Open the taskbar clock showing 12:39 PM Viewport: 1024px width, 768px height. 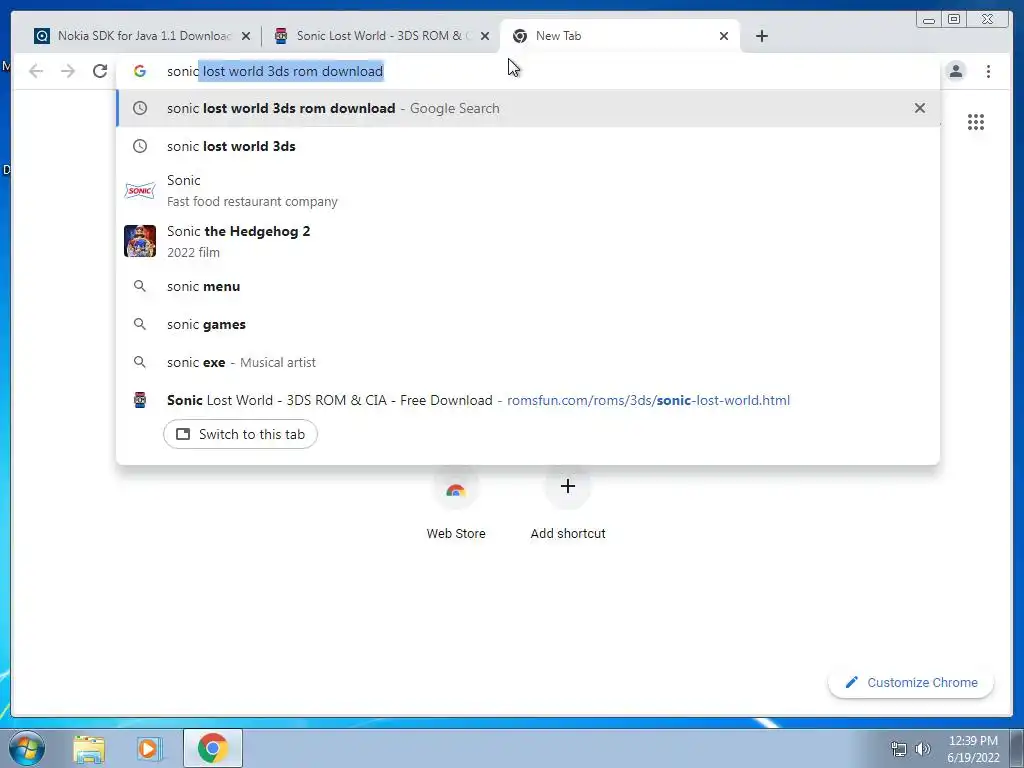tap(973, 749)
